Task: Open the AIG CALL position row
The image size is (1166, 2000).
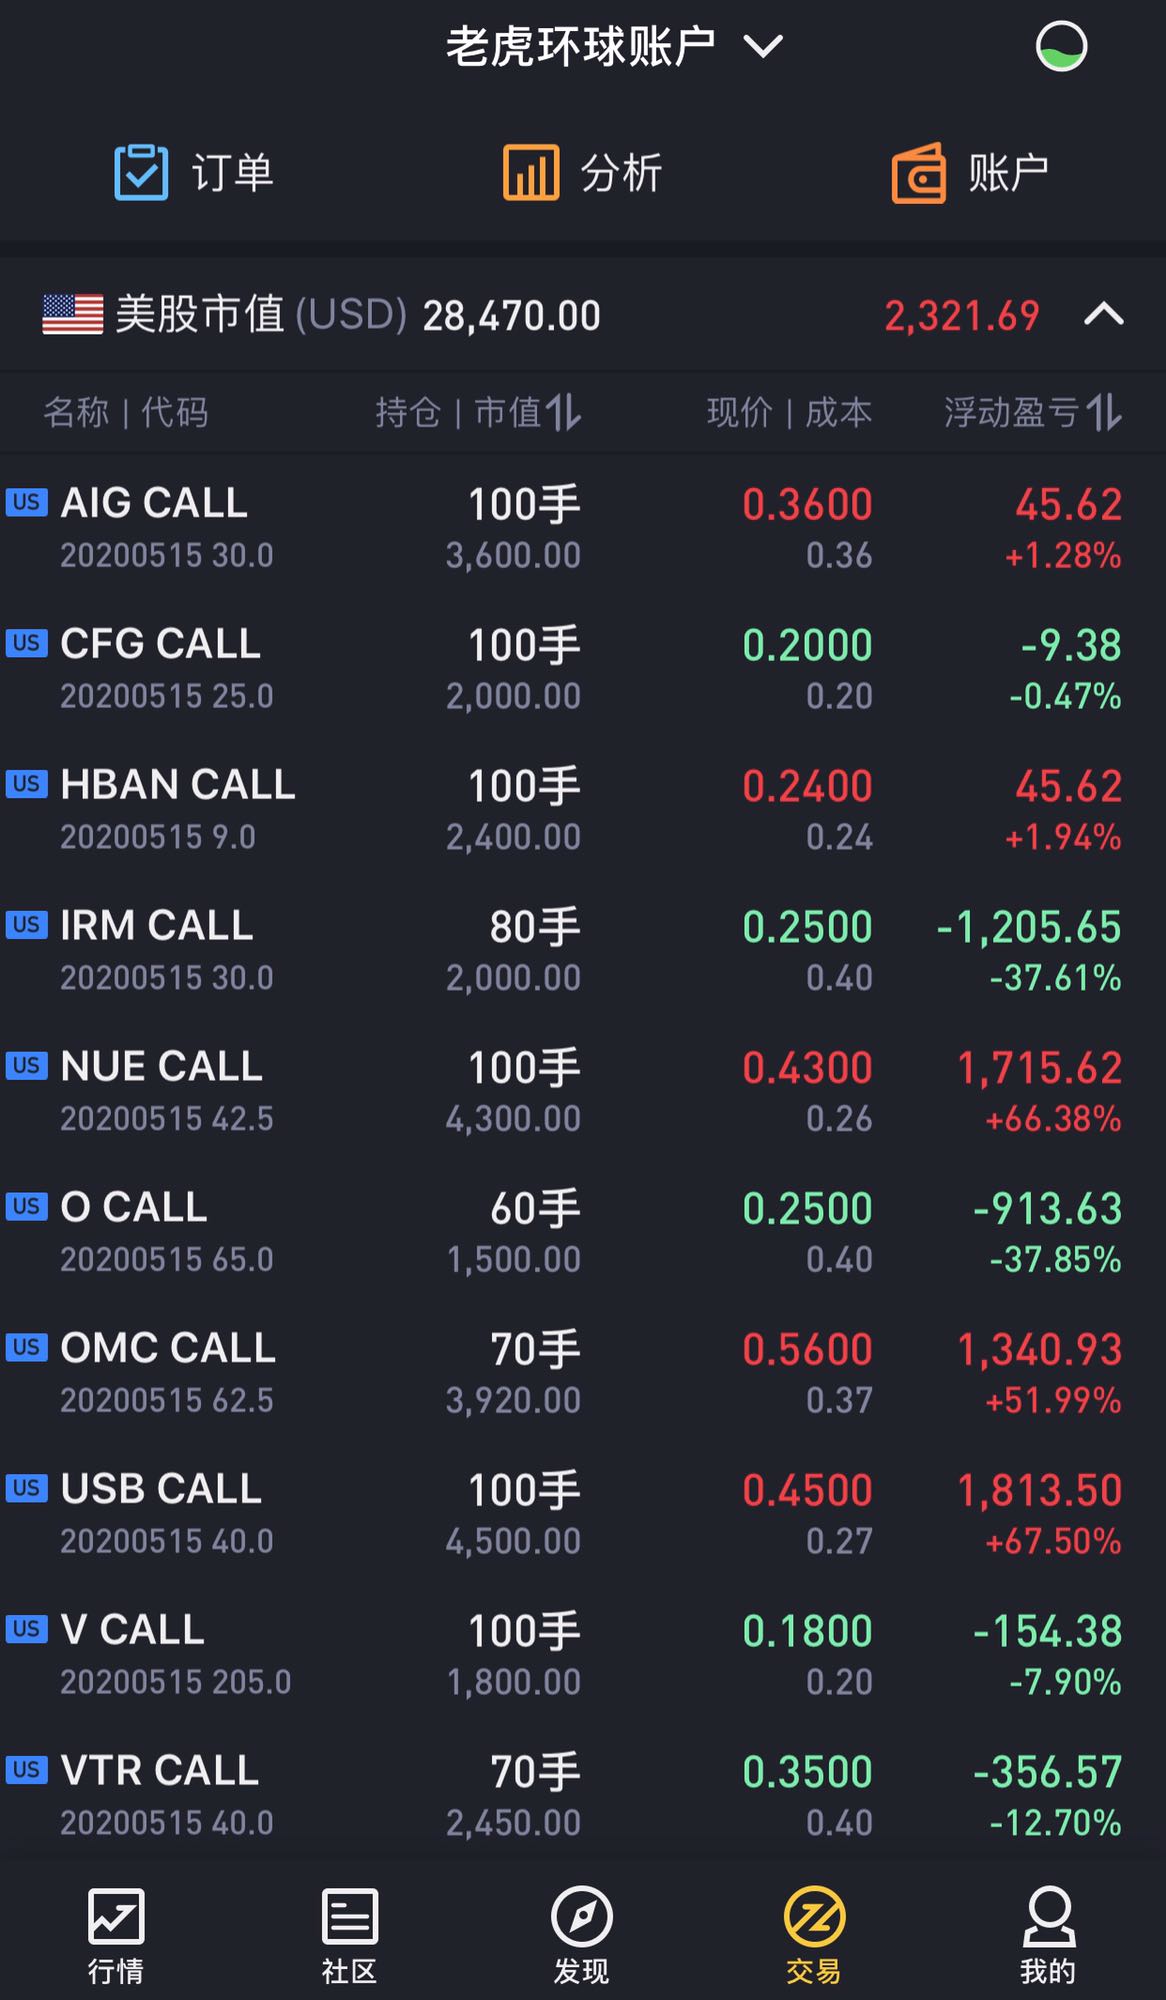Action: click(583, 528)
